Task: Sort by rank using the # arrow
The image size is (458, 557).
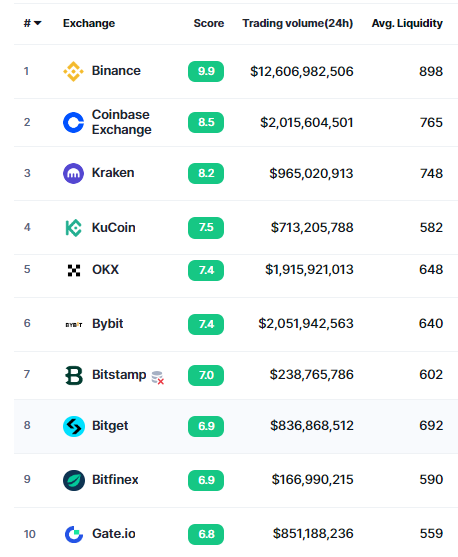Action: pos(32,23)
